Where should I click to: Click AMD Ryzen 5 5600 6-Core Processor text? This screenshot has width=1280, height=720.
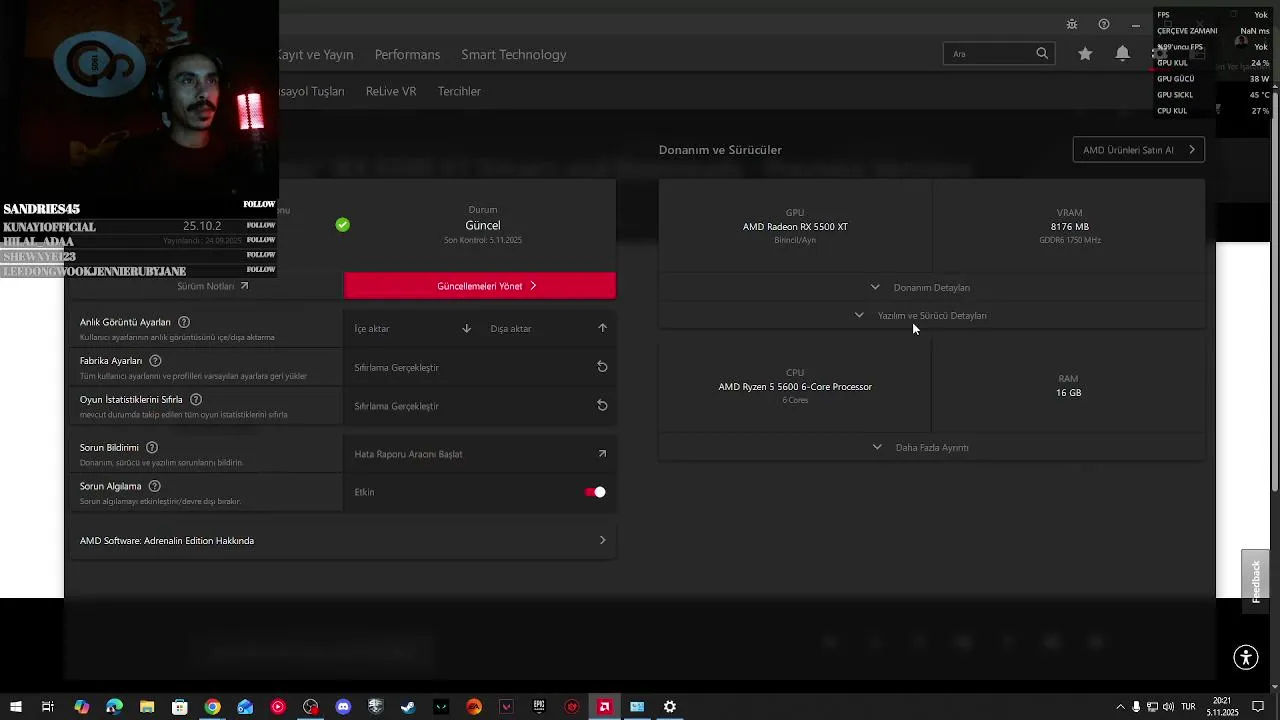point(795,387)
